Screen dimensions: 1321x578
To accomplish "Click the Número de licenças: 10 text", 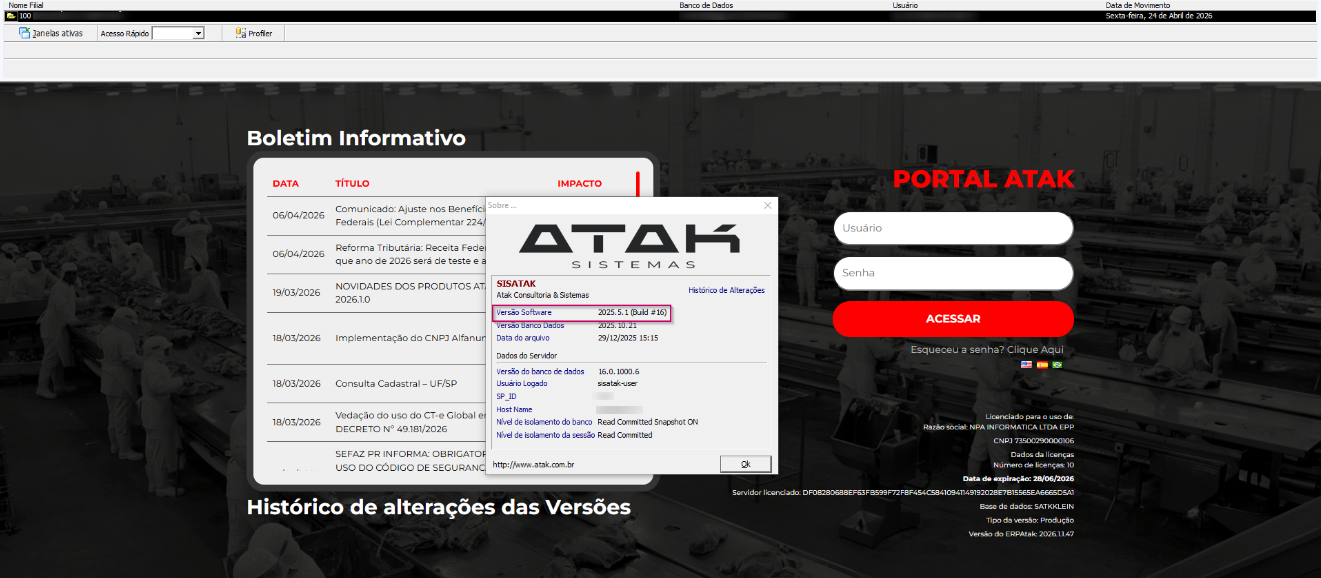I will tap(1033, 465).
